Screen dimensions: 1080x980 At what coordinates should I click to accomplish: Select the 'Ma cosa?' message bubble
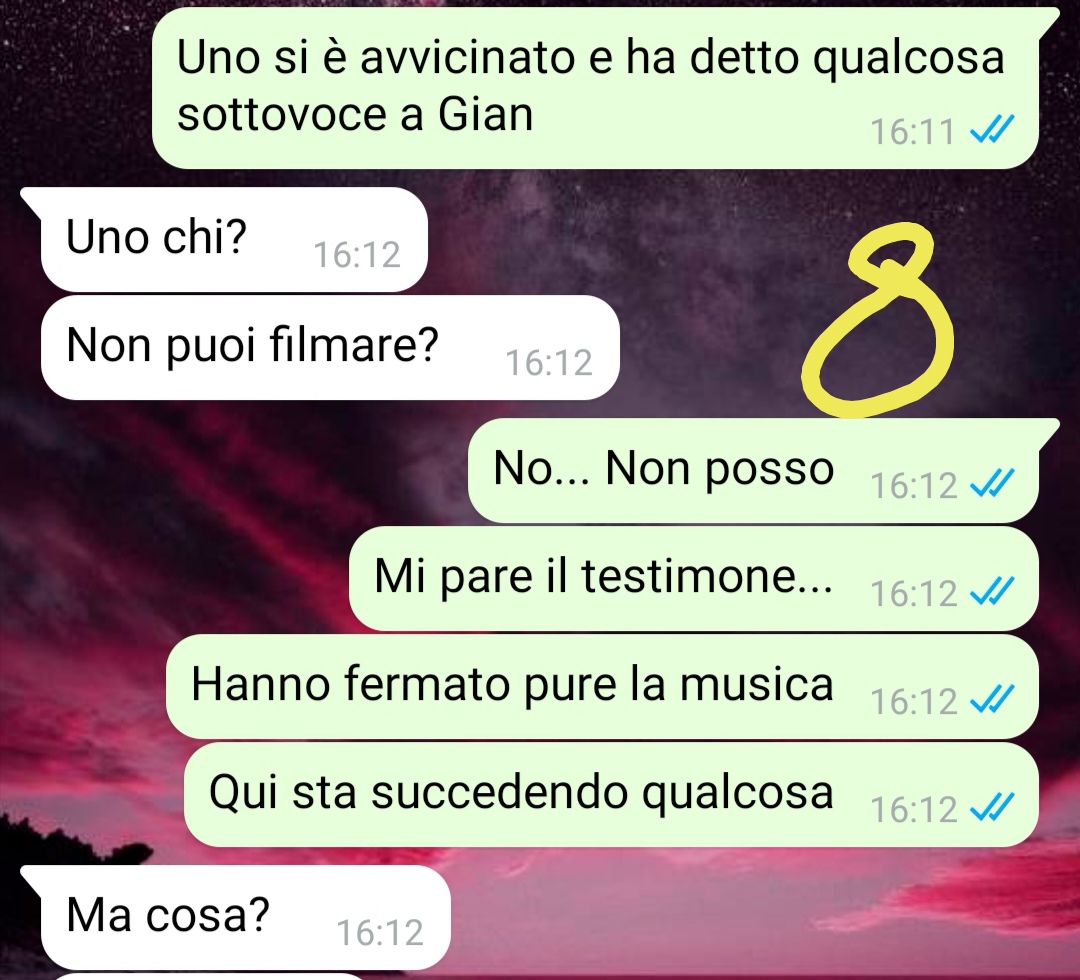245,917
